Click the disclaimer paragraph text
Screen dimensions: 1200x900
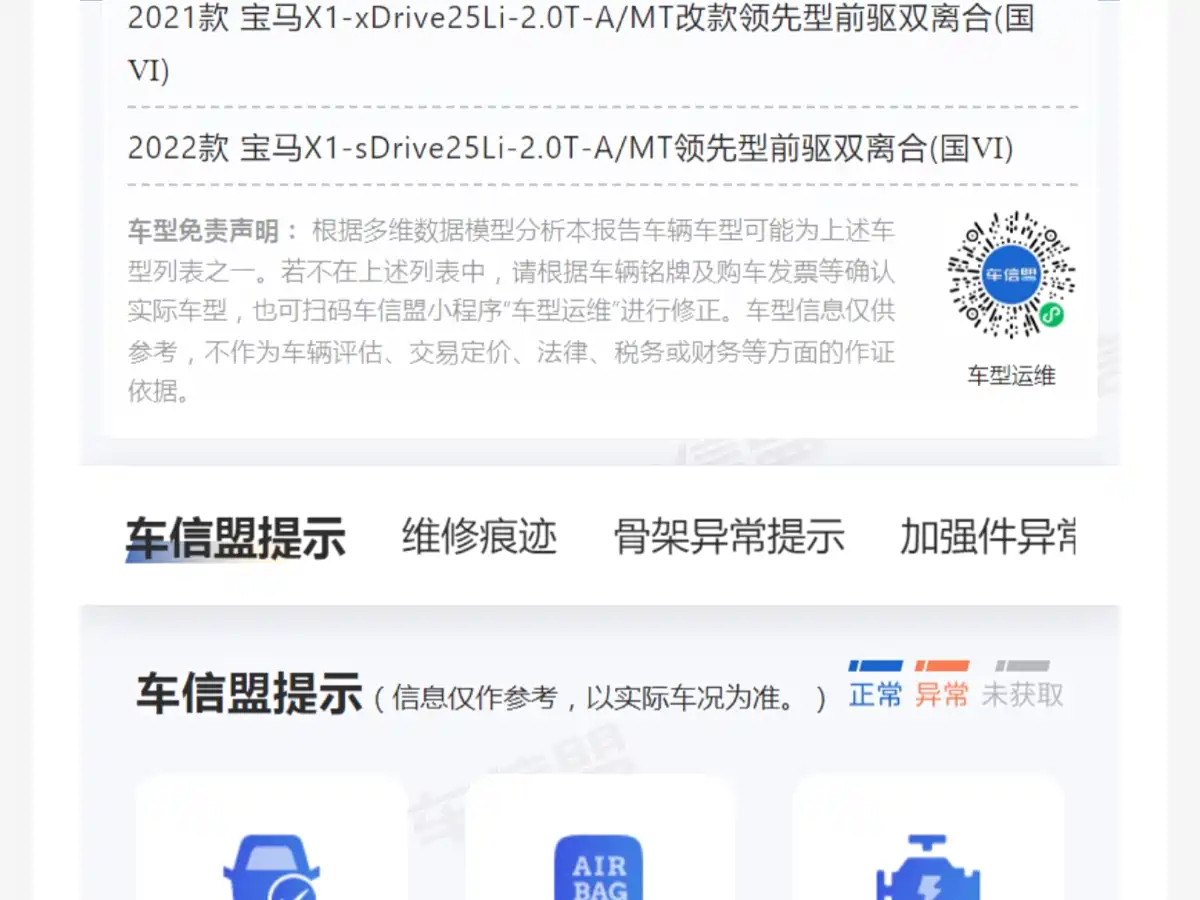pyautogui.click(x=511, y=311)
